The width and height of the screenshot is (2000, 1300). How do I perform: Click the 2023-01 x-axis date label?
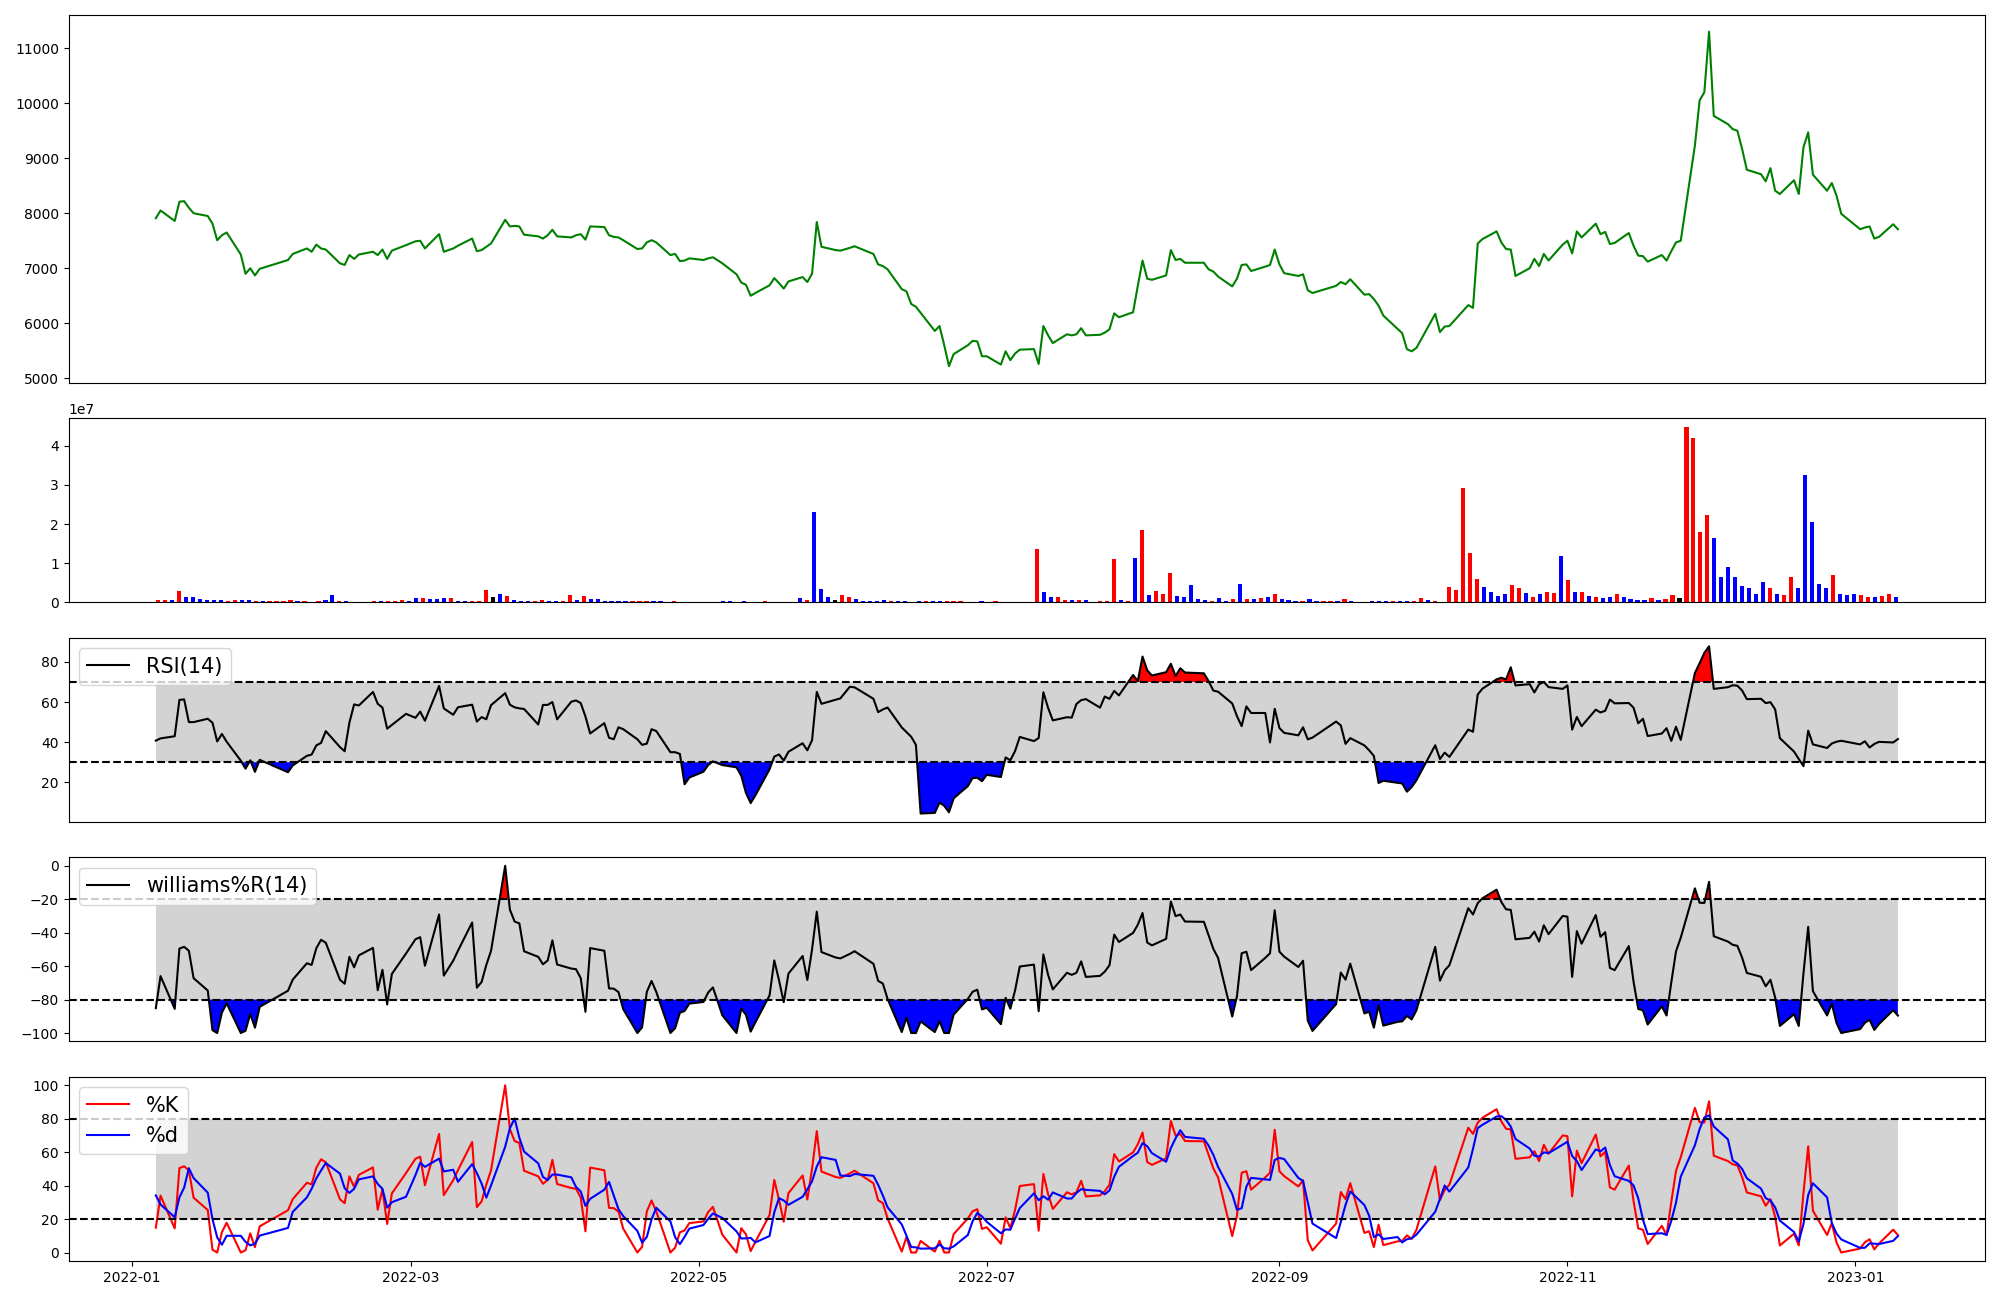coord(1855,1277)
